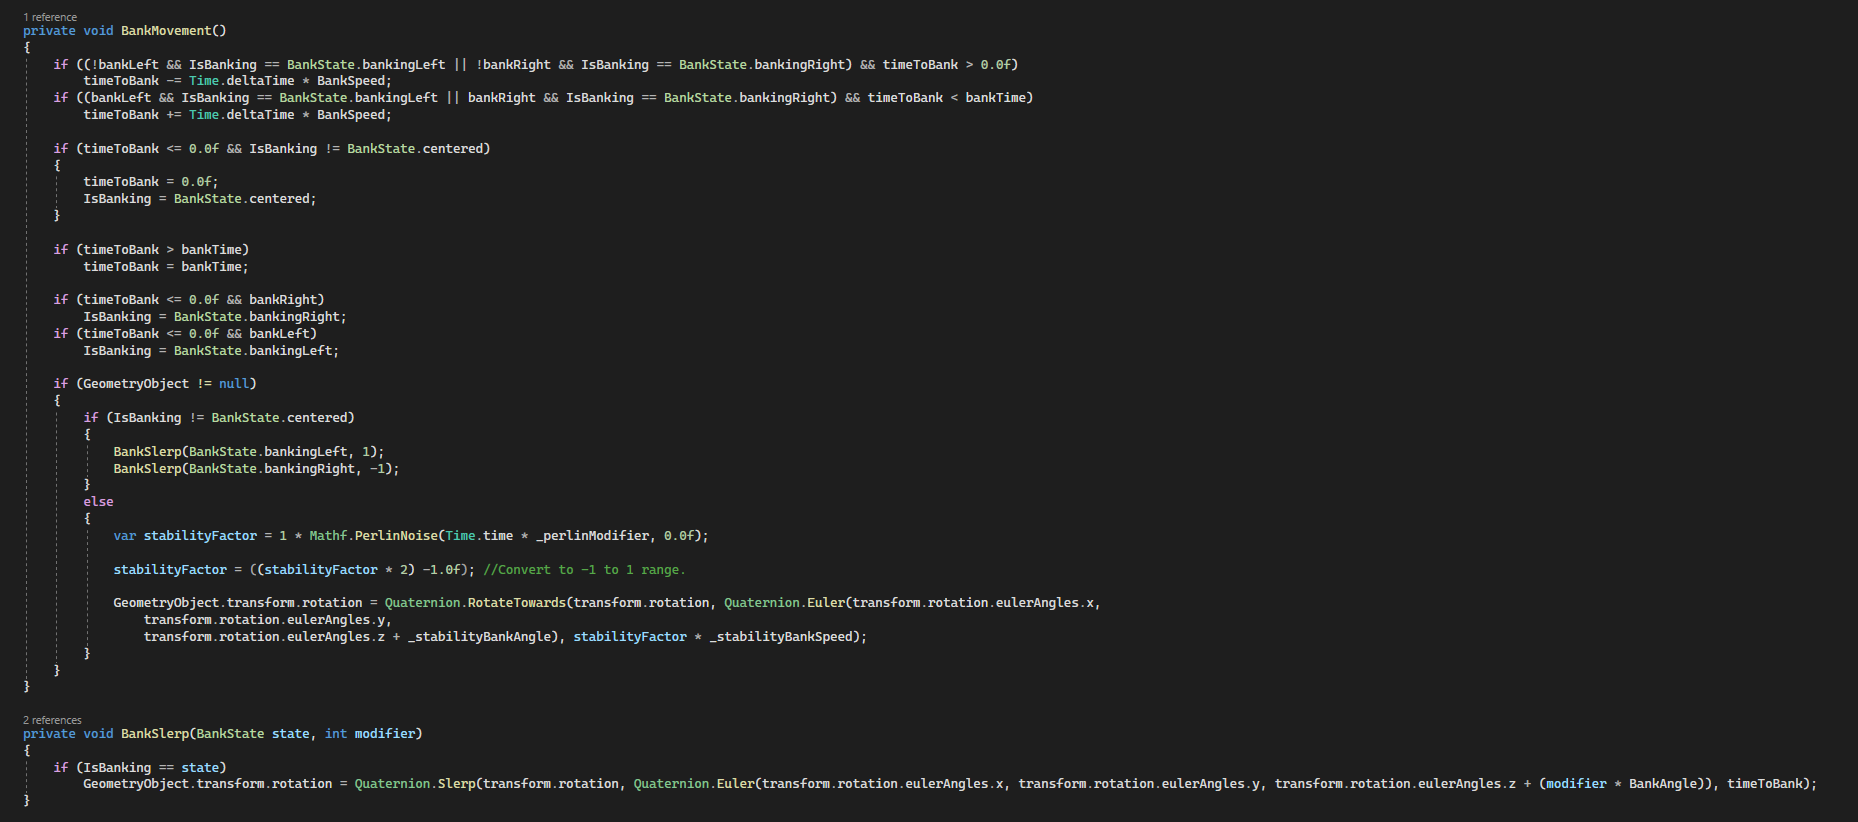Click BankSlerp in the method declaration line
Screen dimensions: 1858x822
(154, 734)
